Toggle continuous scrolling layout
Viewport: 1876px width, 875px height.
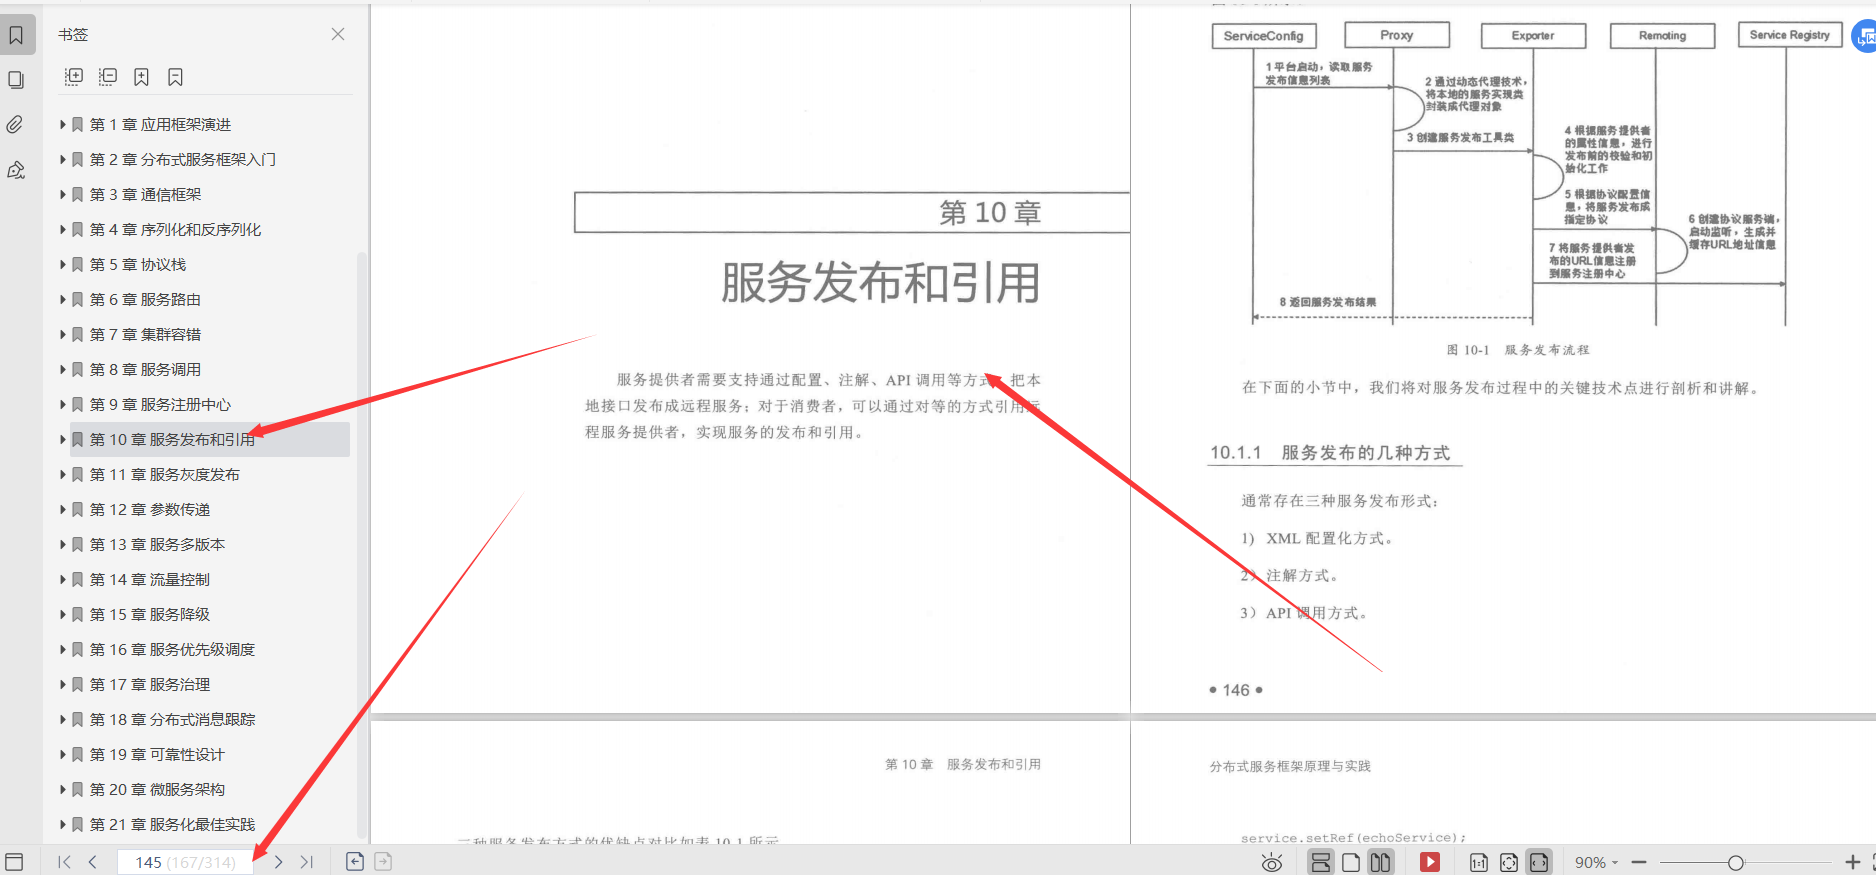click(x=1321, y=862)
